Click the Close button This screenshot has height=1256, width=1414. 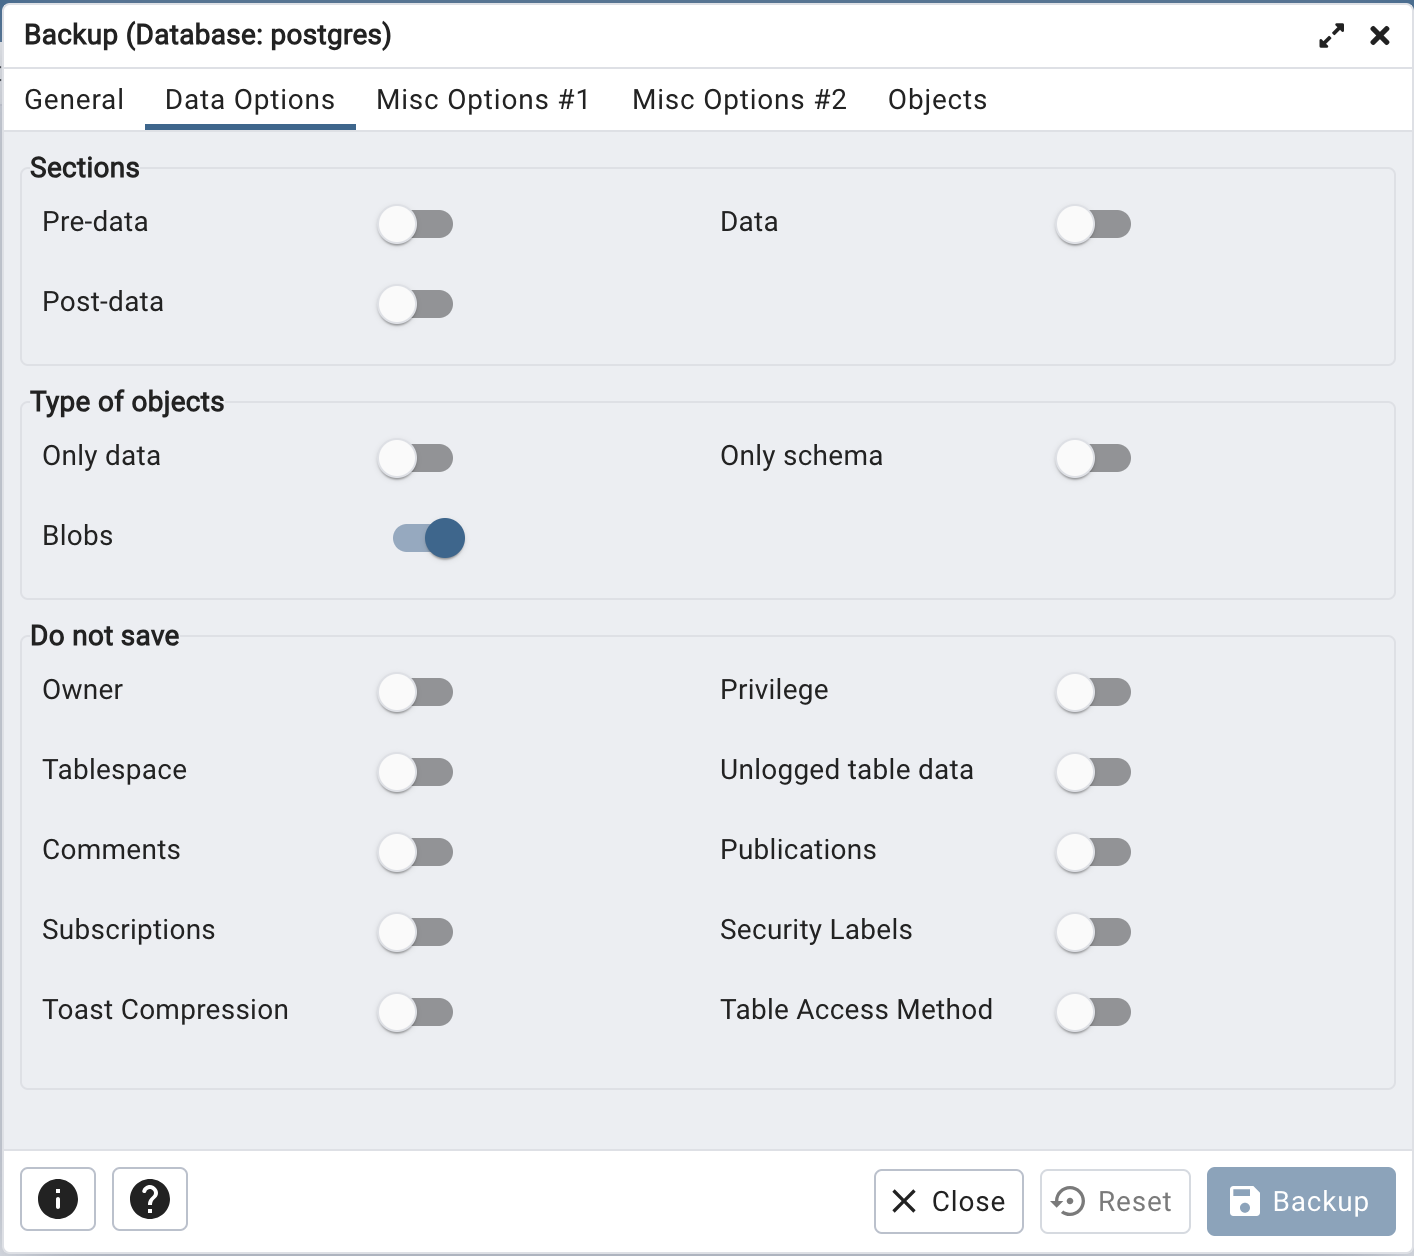tap(948, 1201)
